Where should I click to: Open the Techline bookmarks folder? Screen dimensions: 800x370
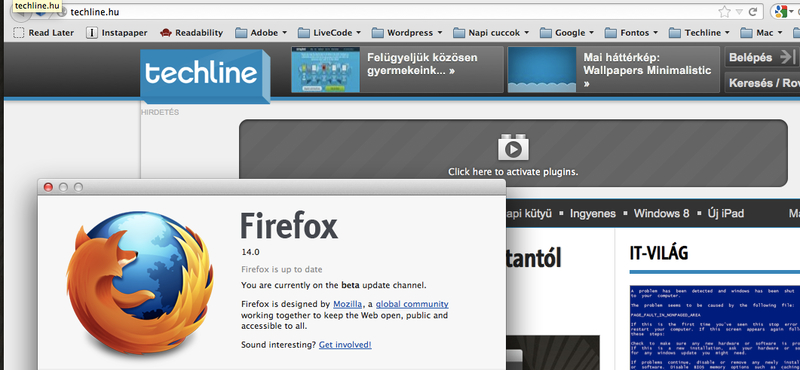tap(699, 33)
